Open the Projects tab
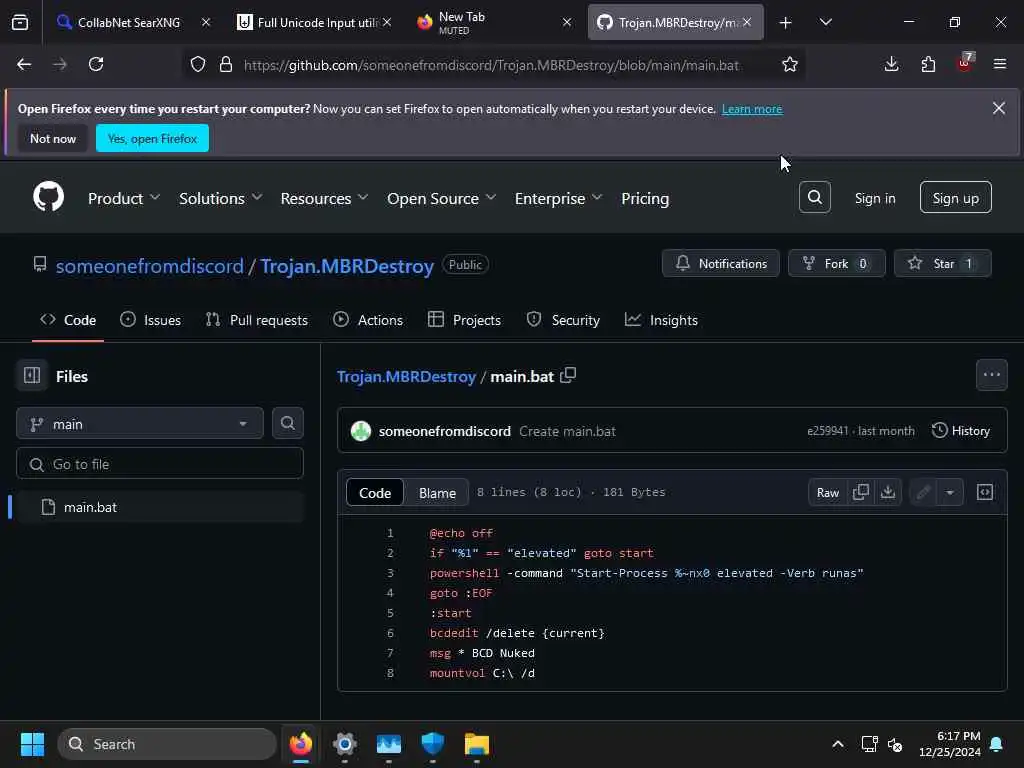 (x=464, y=320)
